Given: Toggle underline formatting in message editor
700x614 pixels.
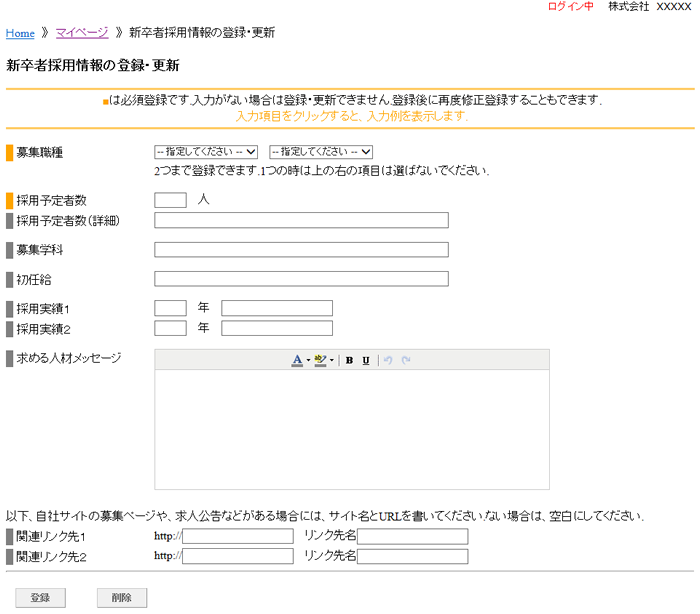Looking at the screenshot, I should coord(366,360).
